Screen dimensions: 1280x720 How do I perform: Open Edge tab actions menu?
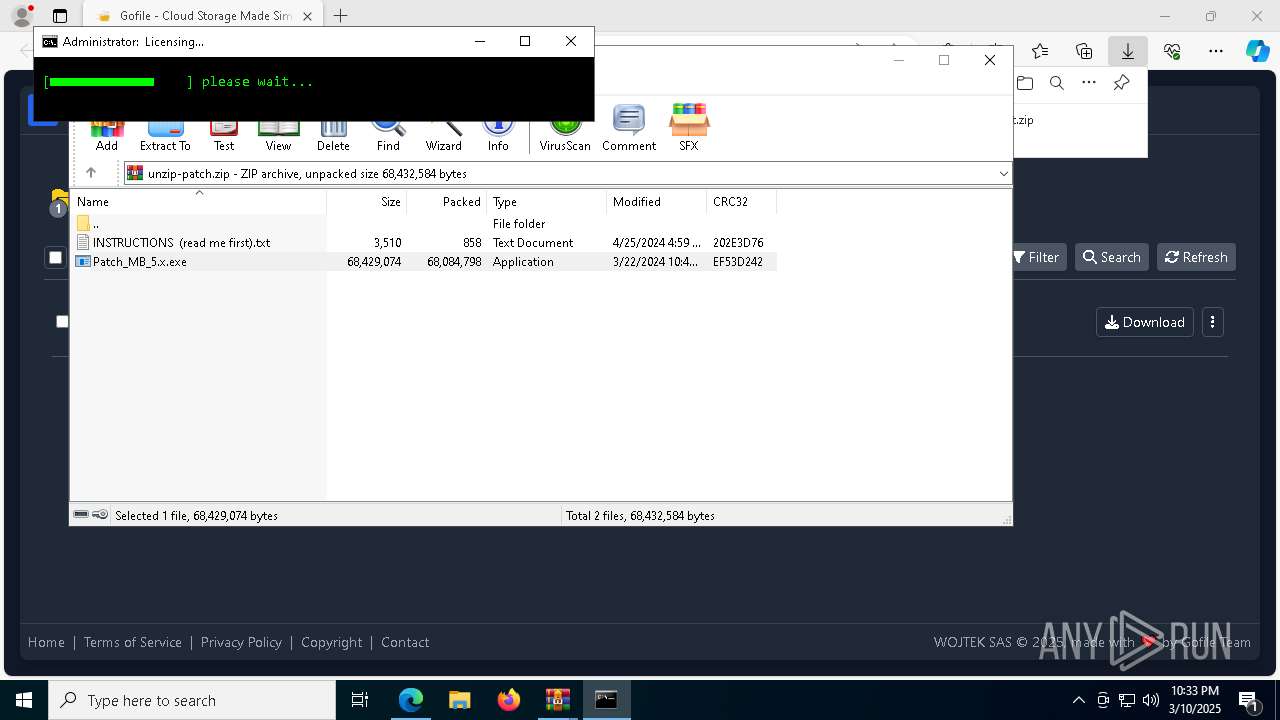click(x=60, y=16)
